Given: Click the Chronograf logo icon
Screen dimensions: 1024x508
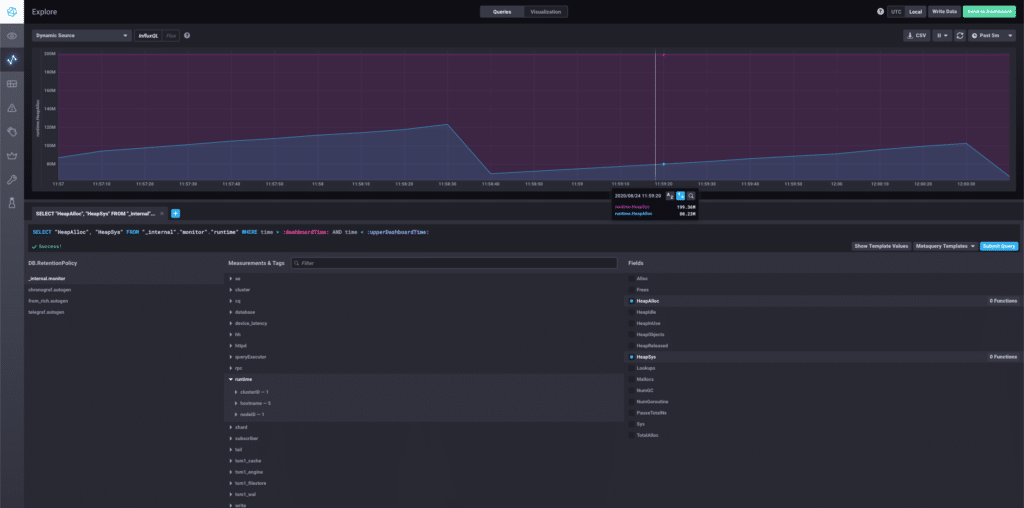Looking at the screenshot, I should coord(12,12).
